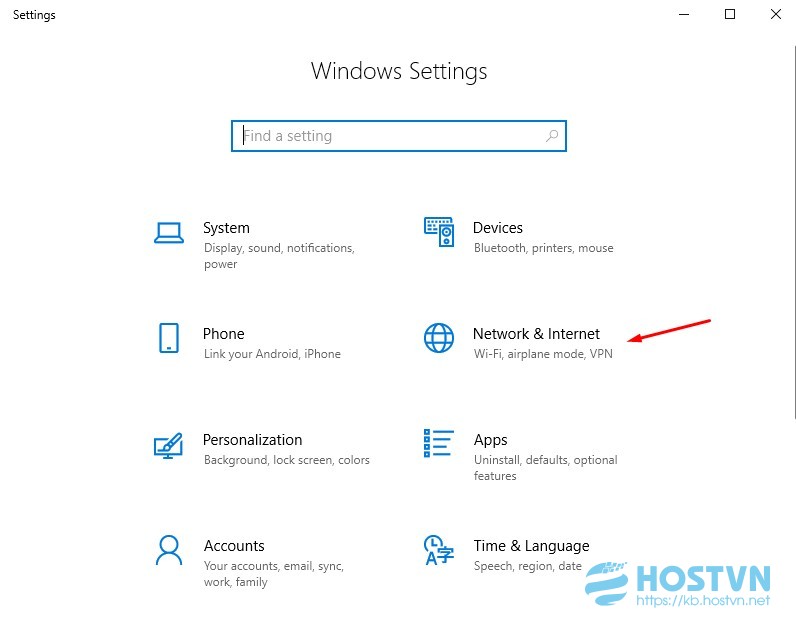This screenshot has width=796, height=628.
Task: Open Personalization title
Action: [252, 440]
